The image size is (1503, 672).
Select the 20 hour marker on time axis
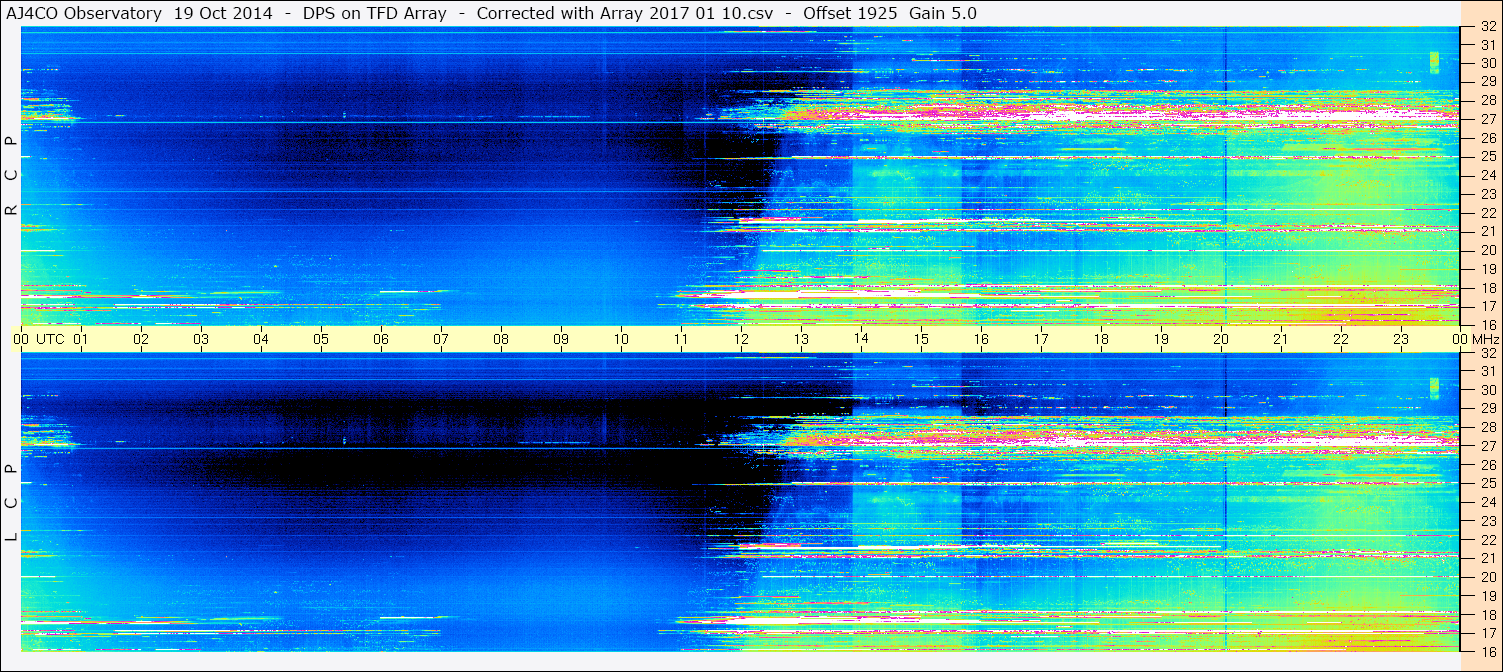tap(1221, 339)
